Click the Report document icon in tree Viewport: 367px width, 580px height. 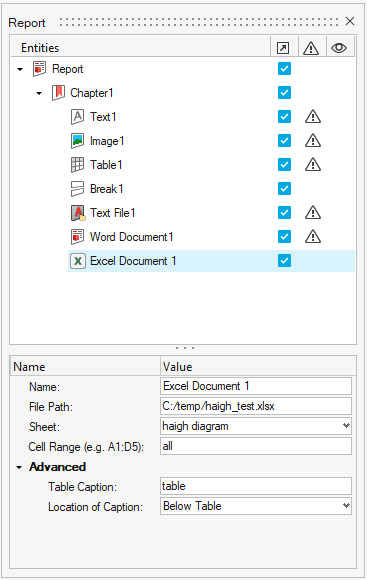point(39,69)
